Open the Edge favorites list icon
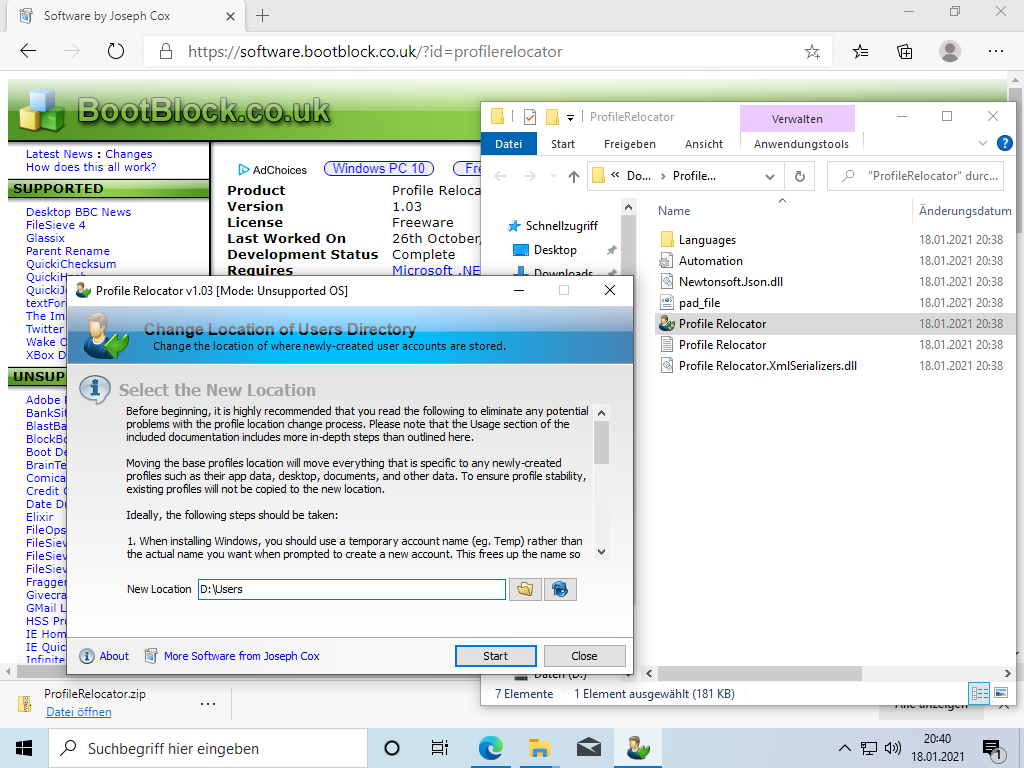The width and height of the screenshot is (1024, 768). point(861,51)
